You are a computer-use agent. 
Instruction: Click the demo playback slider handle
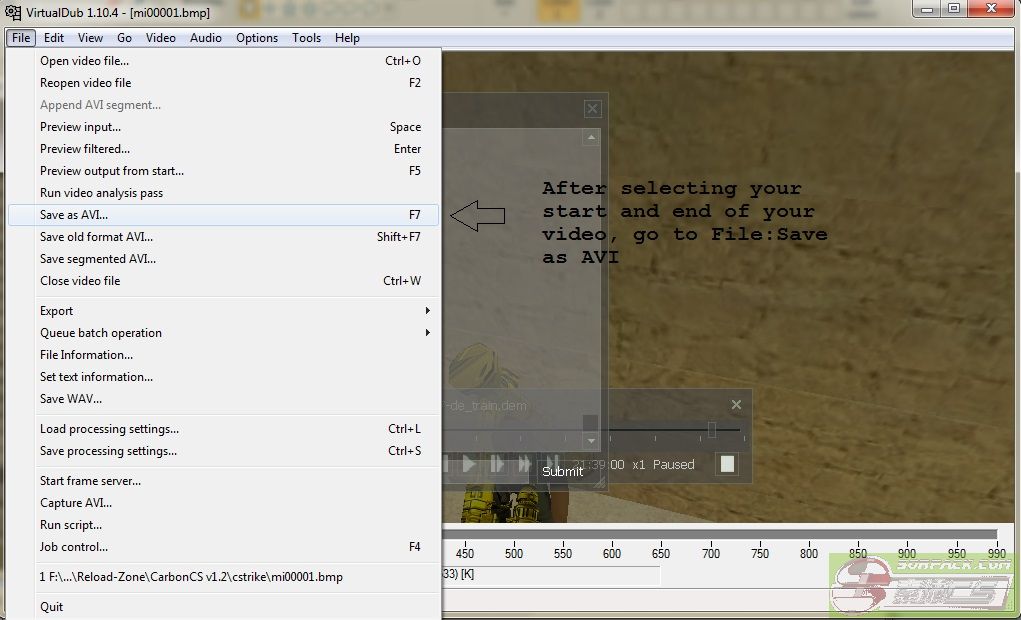712,429
